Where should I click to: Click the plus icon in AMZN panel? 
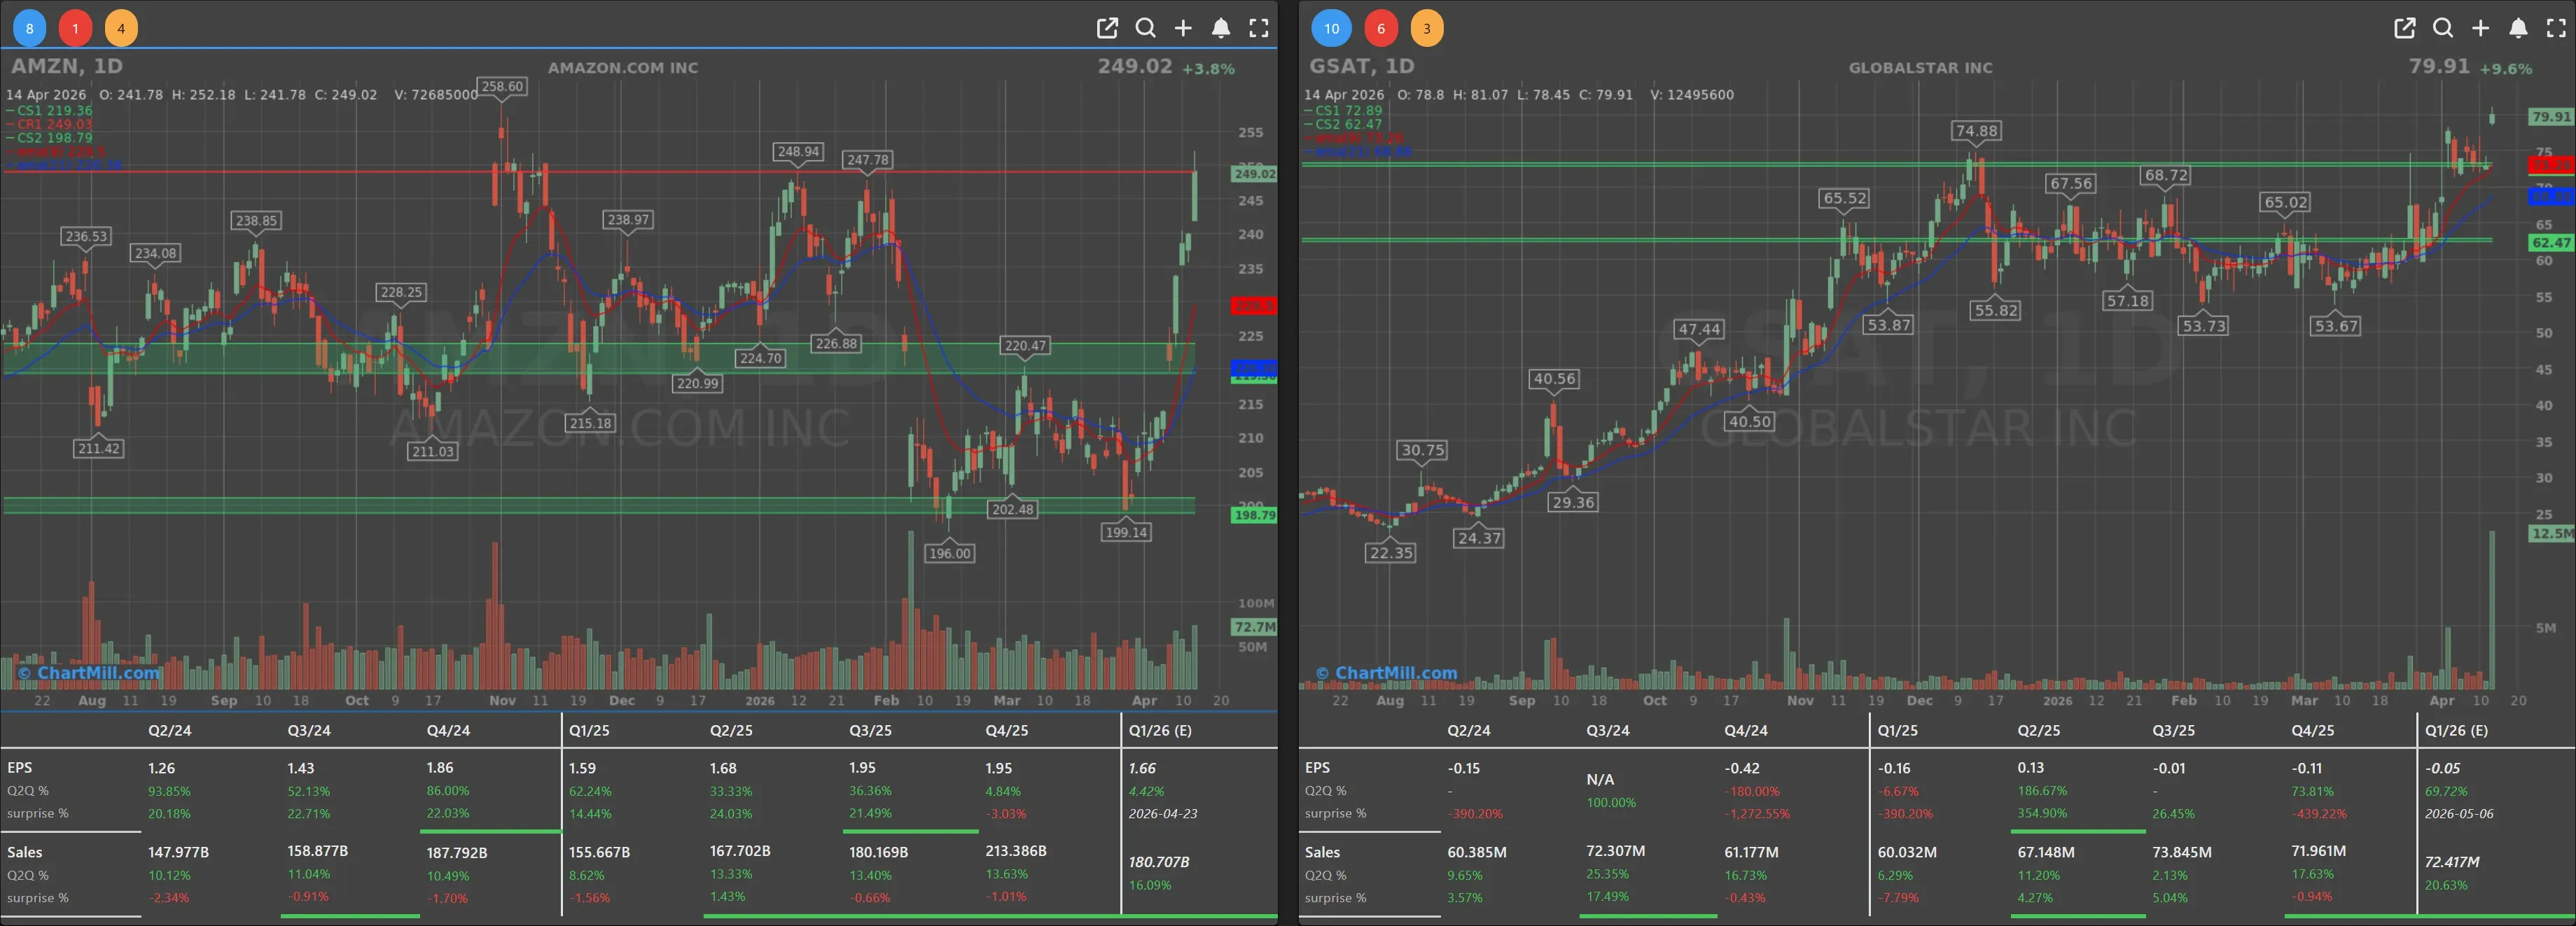pyautogui.click(x=1183, y=28)
